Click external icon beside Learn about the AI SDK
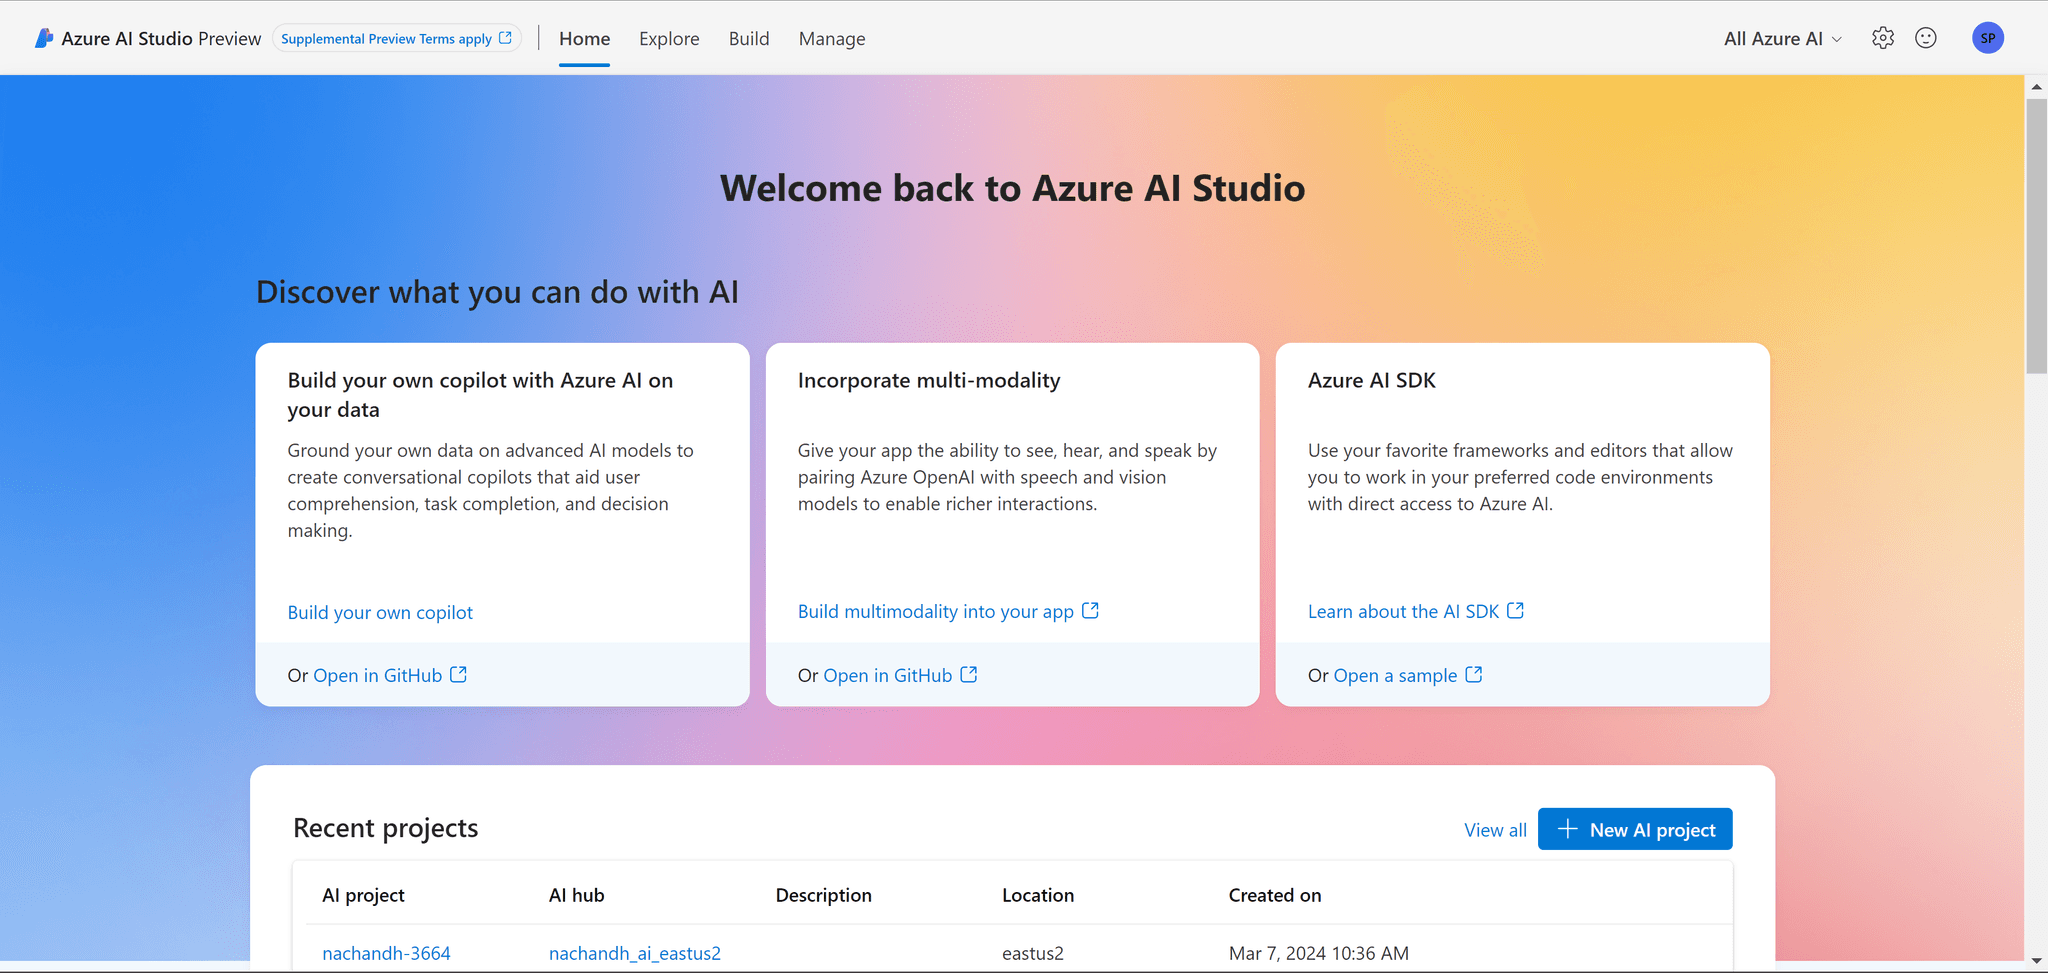Screen dimensions: 2048x973 pyautogui.click(x=1516, y=610)
